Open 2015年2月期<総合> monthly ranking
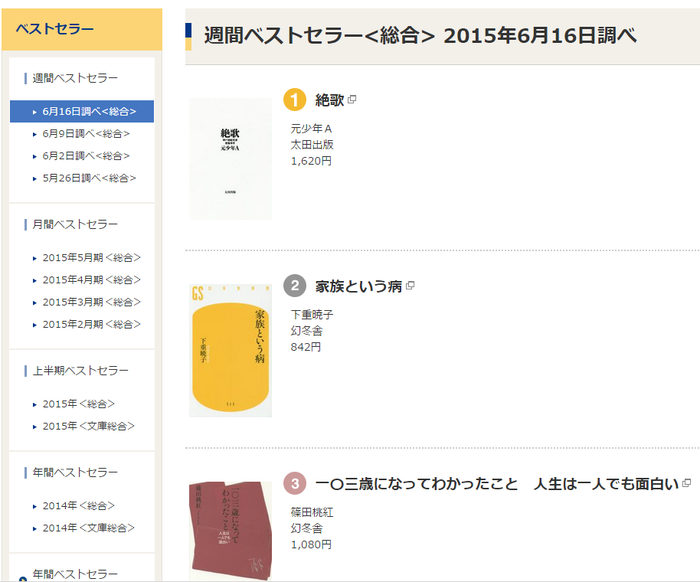 [x=92, y=325]
